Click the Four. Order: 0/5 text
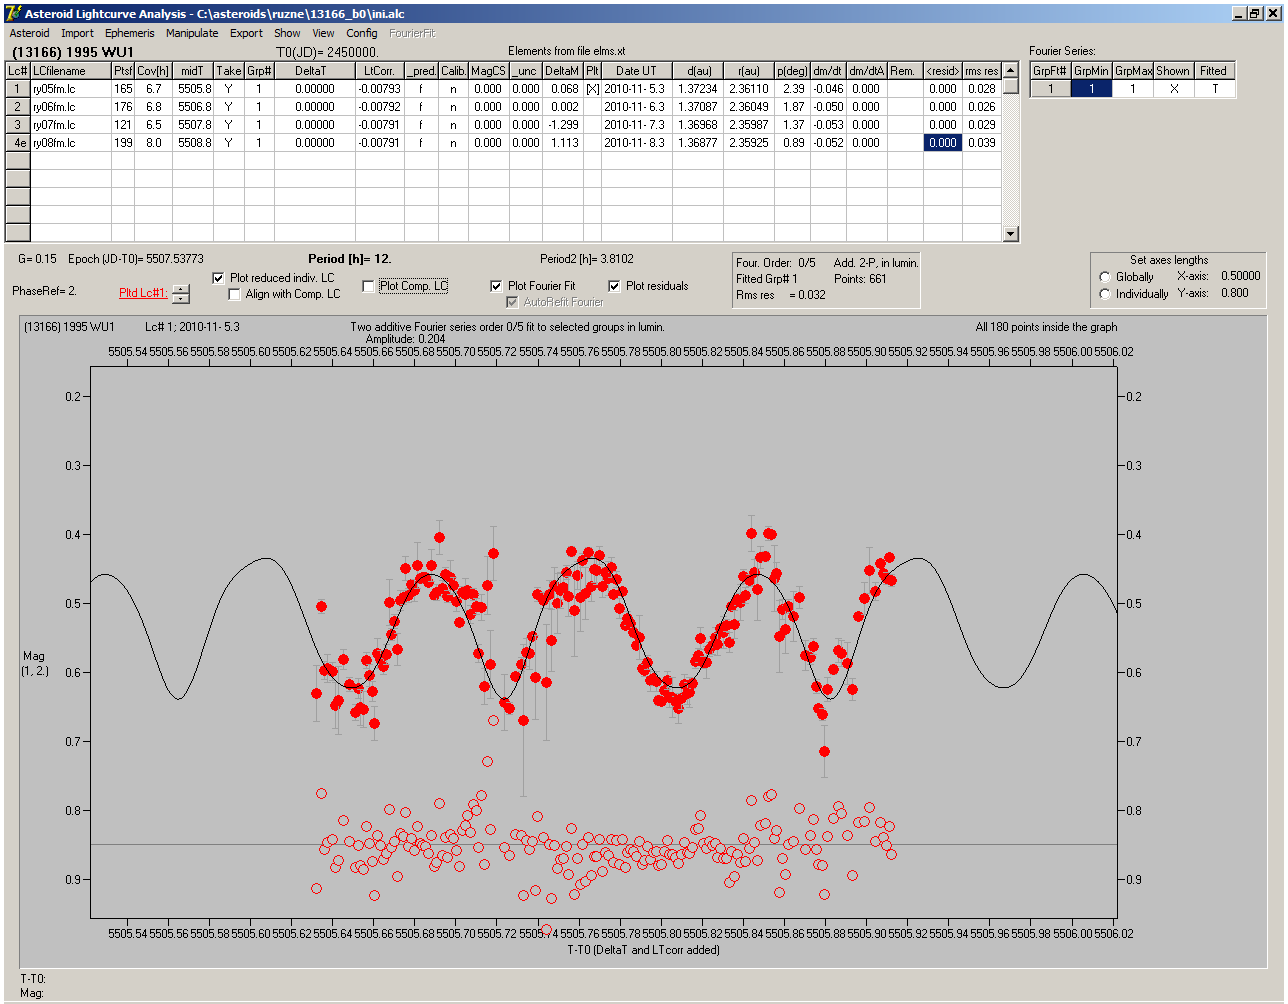 coord(776,263)
